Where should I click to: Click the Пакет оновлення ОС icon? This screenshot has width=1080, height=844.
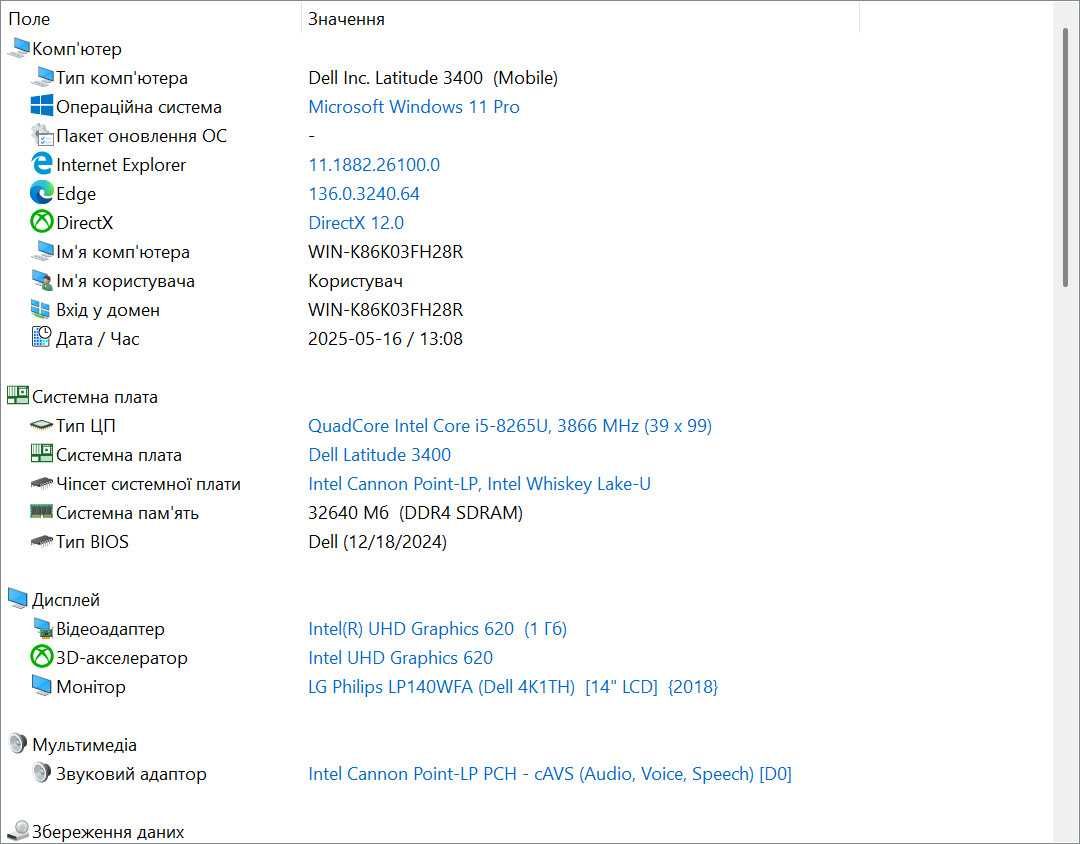(x=42, y=135)
